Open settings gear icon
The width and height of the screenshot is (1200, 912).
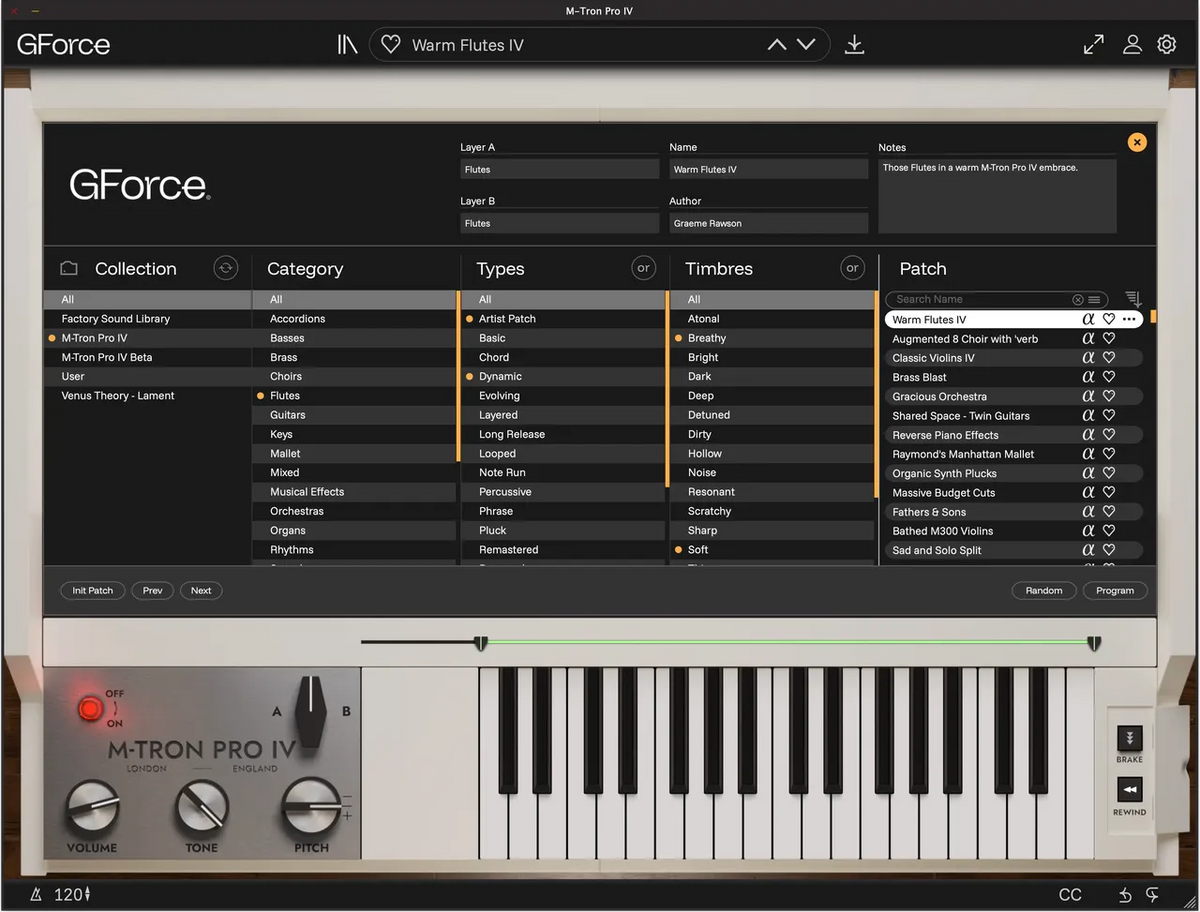tap(1166, 45)
